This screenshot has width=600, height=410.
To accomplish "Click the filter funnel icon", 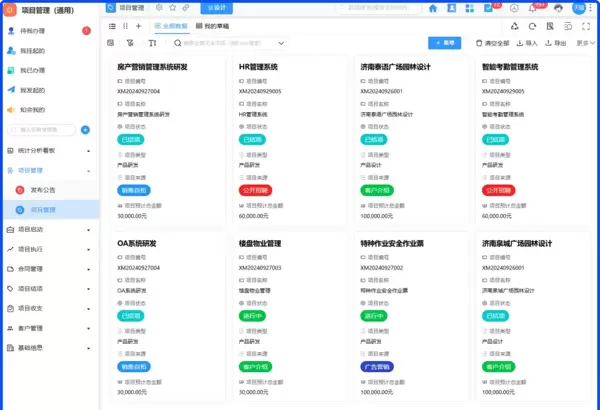I will [x=130, y=43].
